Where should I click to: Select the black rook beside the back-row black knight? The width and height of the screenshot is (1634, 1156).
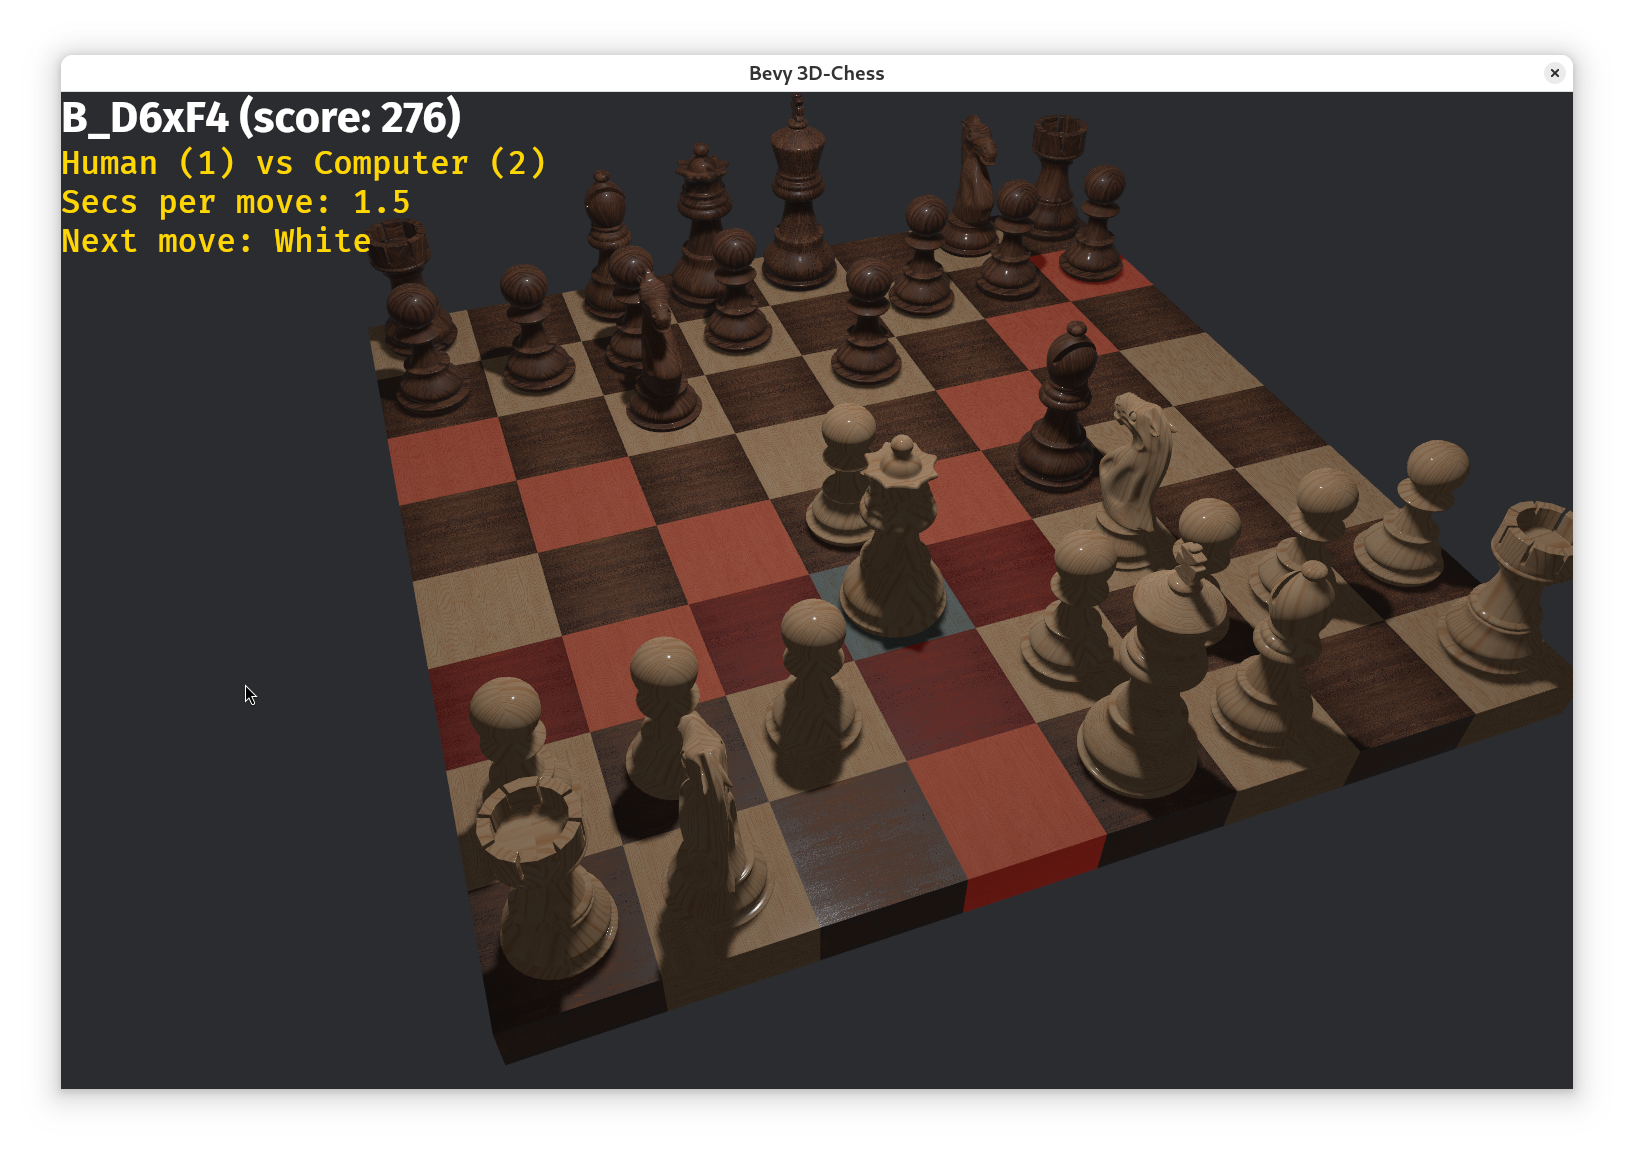click(1056, 180)
